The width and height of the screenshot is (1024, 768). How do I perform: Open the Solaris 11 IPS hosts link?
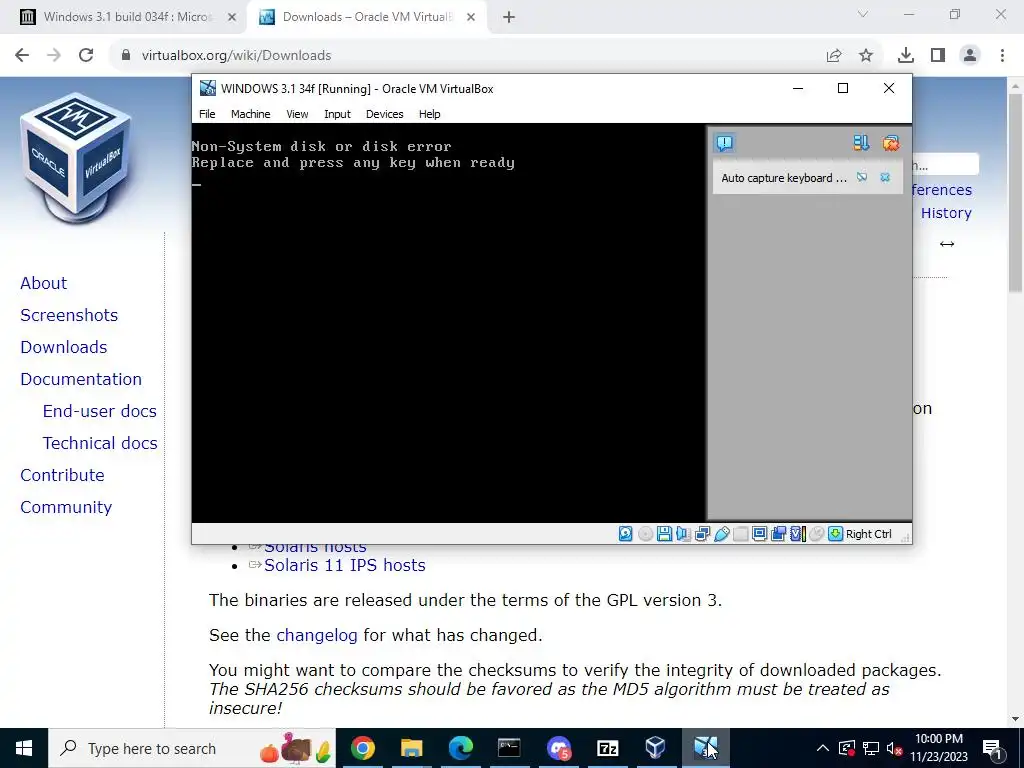pos(345,566)
